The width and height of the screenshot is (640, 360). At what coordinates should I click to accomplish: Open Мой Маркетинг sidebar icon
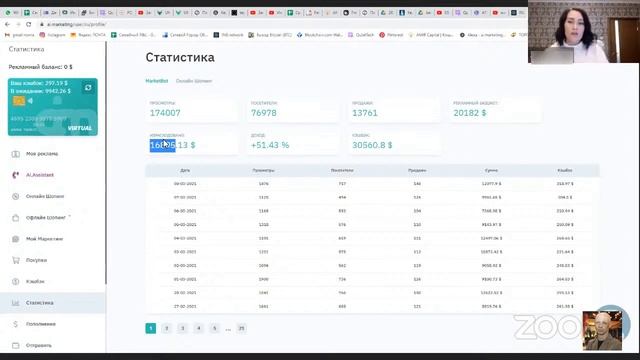pyautogui.click(x=16, y=239)
